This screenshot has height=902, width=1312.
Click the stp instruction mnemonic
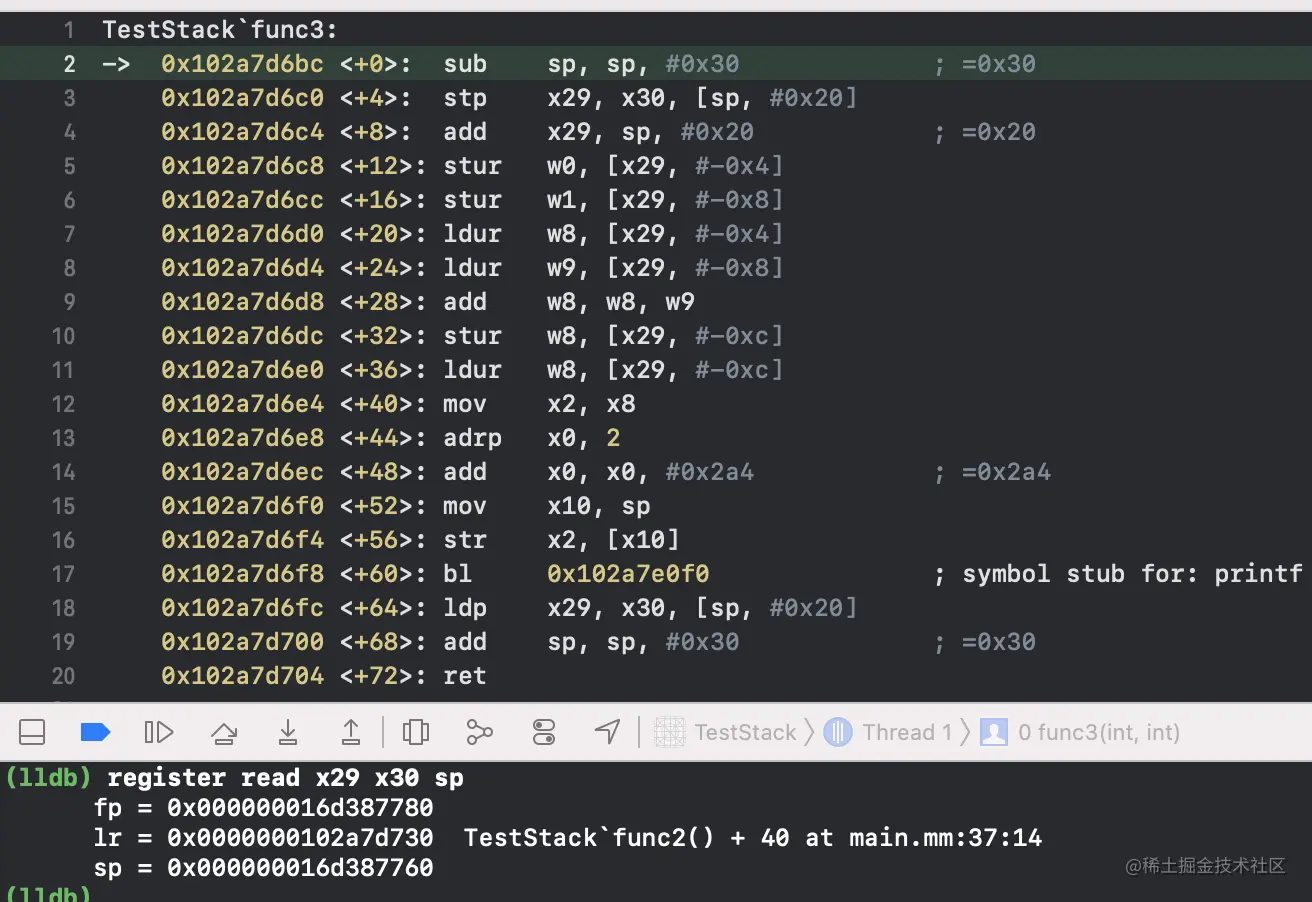coord(465,98)
